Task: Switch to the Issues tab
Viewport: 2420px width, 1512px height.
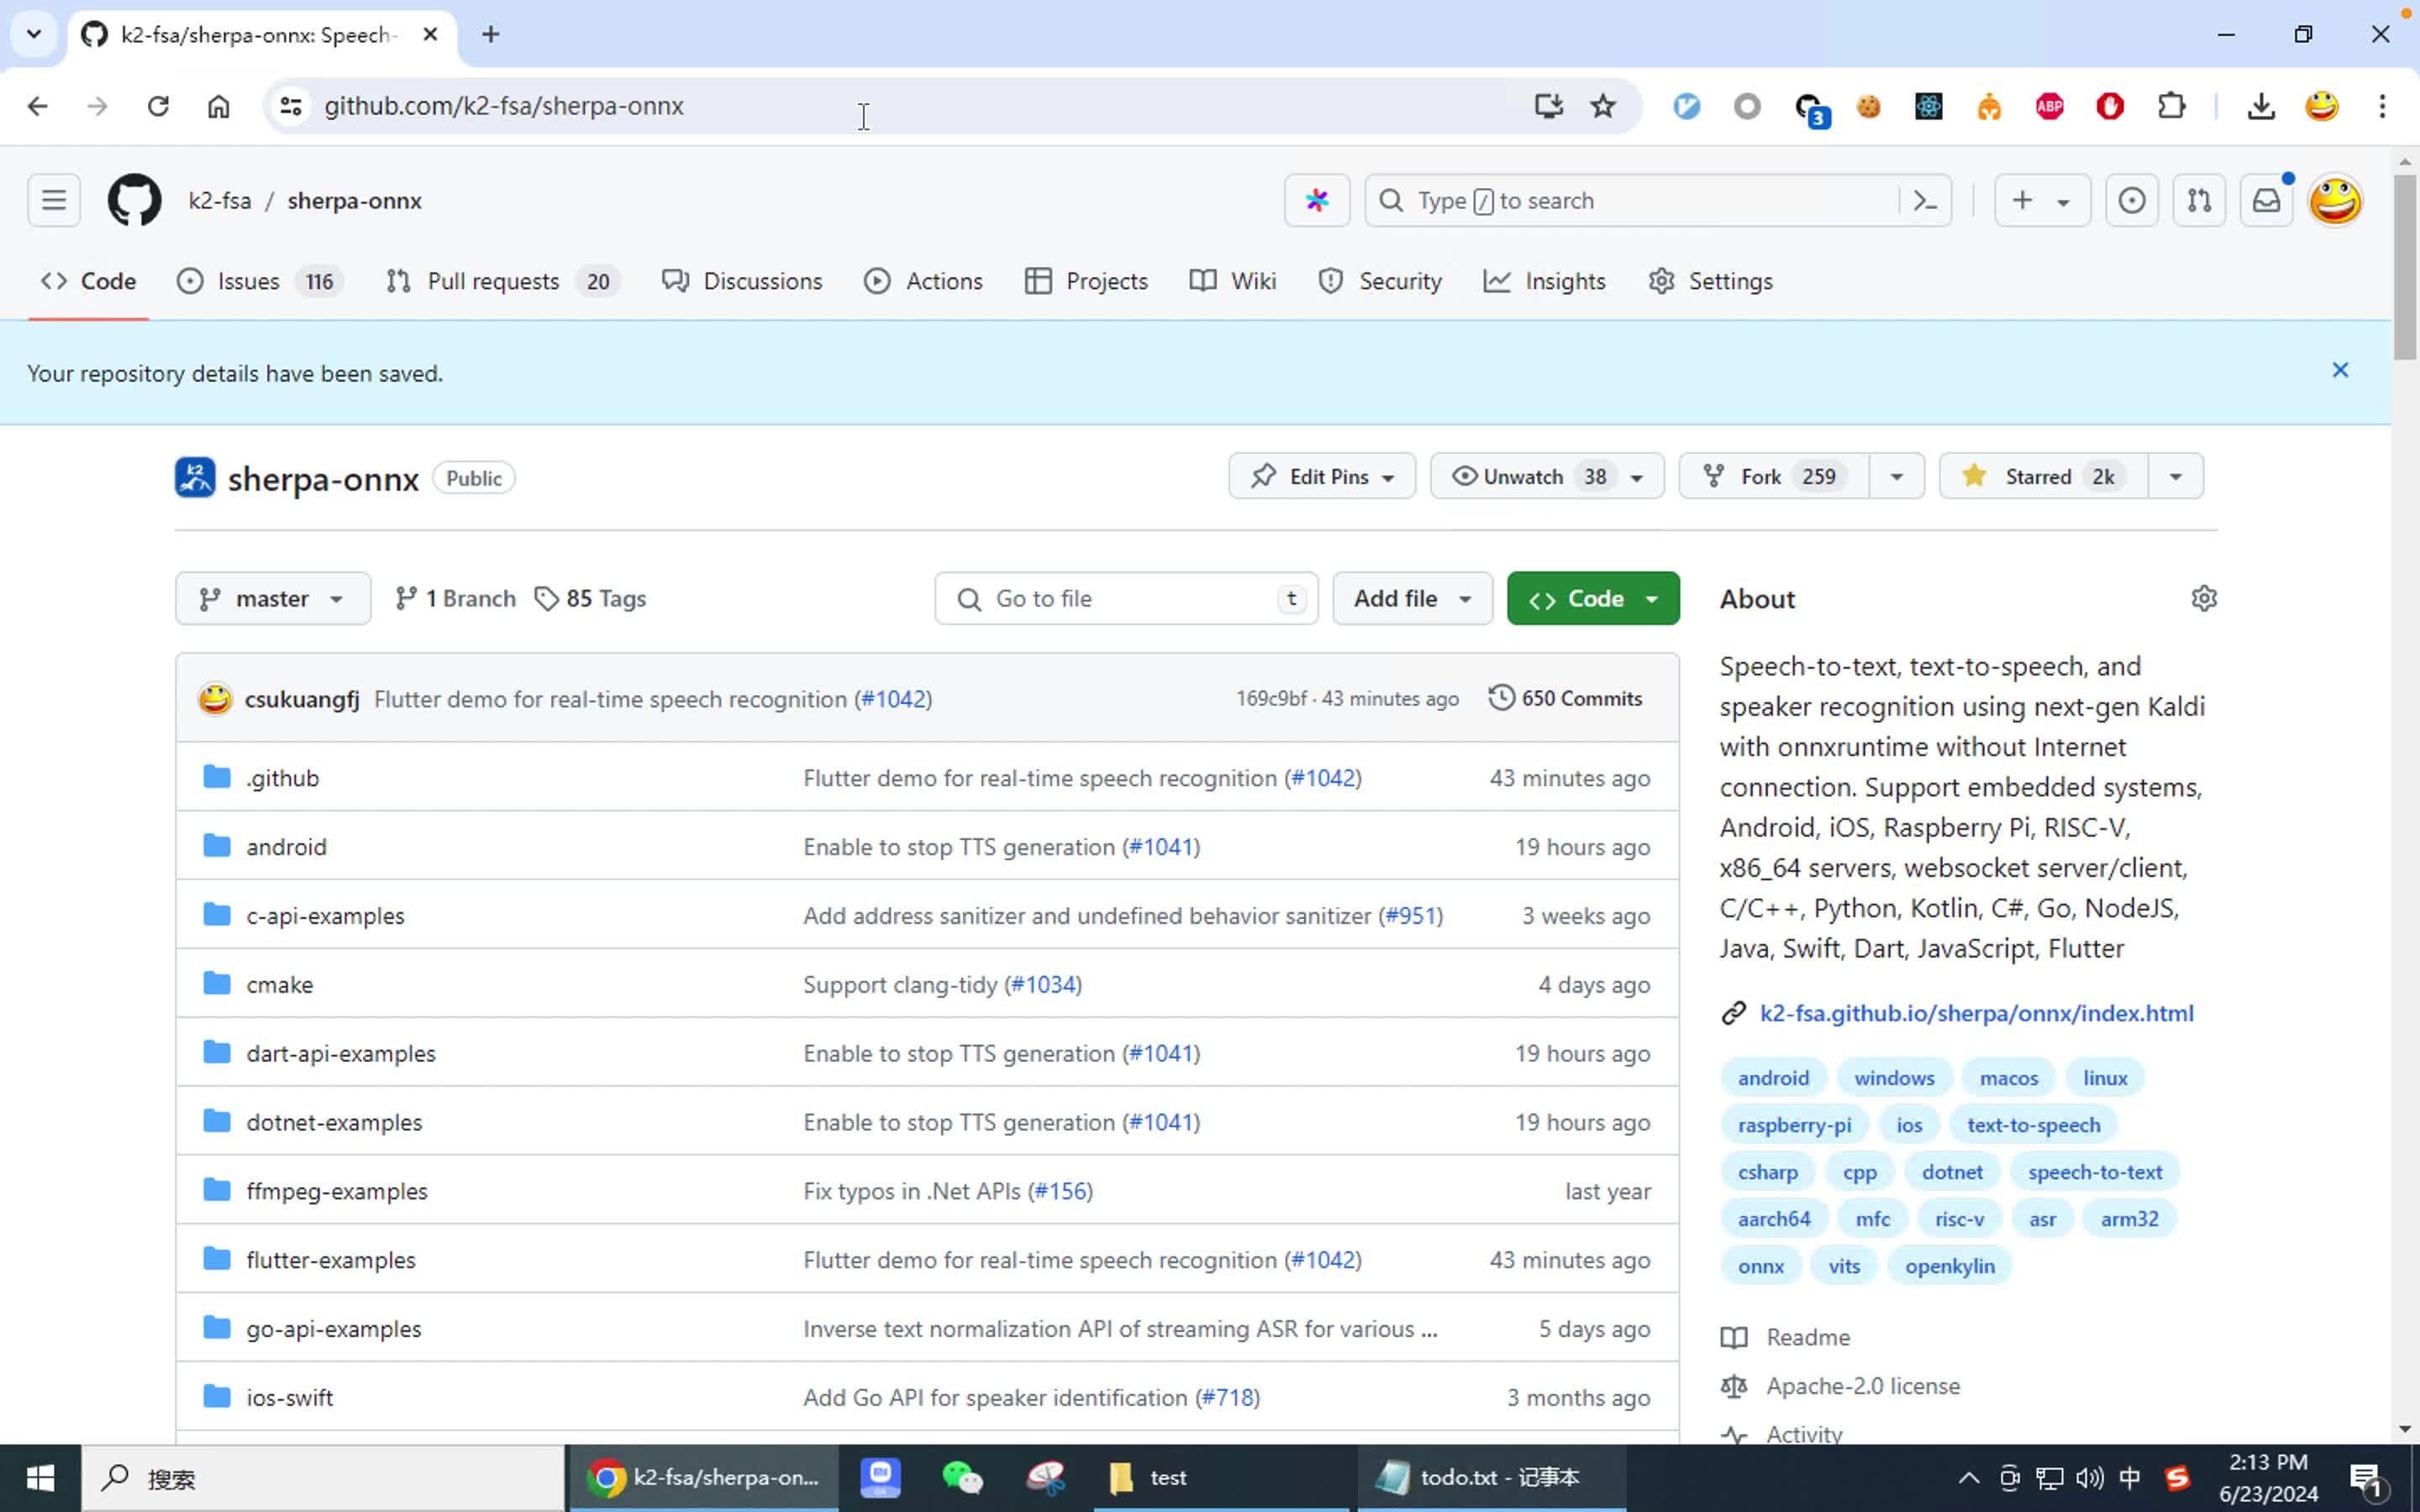Action: click(x=248, y=281)
